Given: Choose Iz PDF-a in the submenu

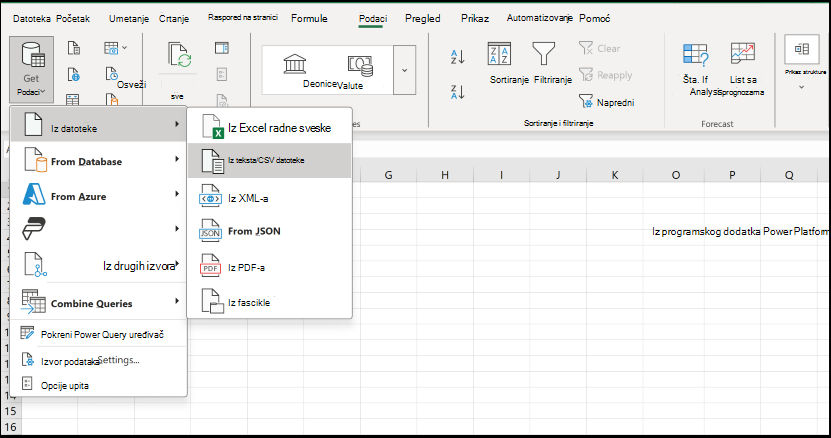Looking at the screenshot, I should coord(270,267).
